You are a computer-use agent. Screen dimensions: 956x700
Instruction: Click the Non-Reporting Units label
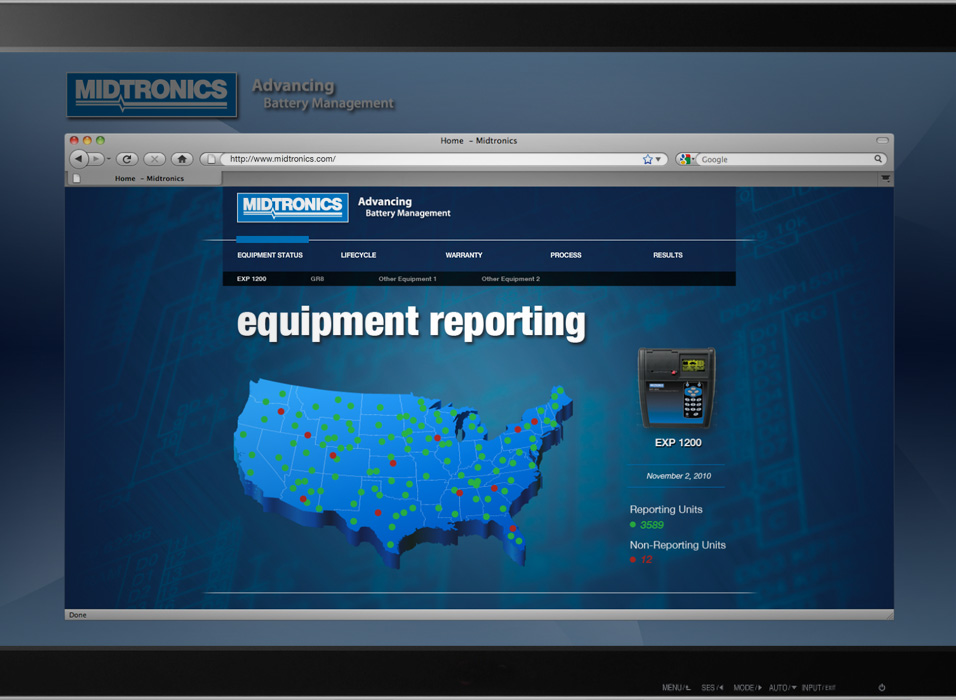click(x=677, y=545)
